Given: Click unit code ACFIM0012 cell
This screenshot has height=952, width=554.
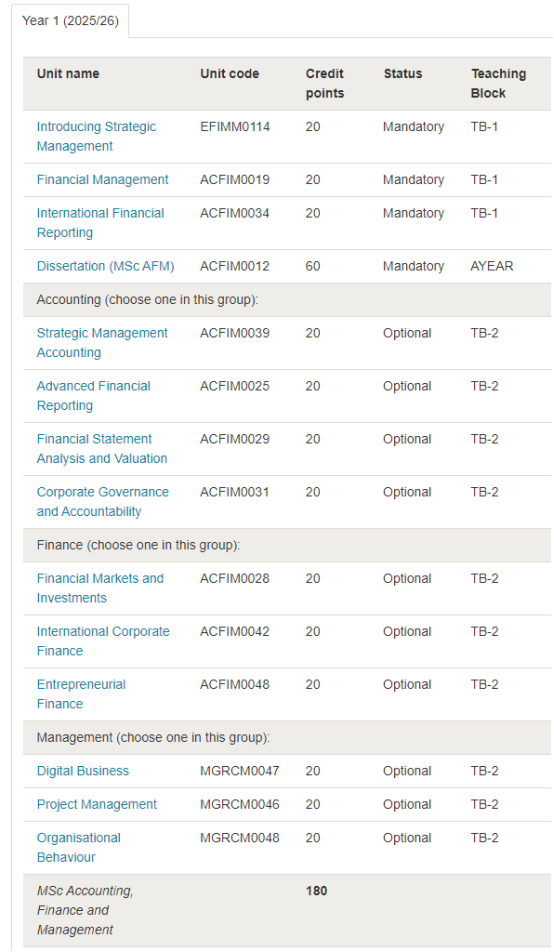Looking at the screenshot, I should [x=234, y=266].
